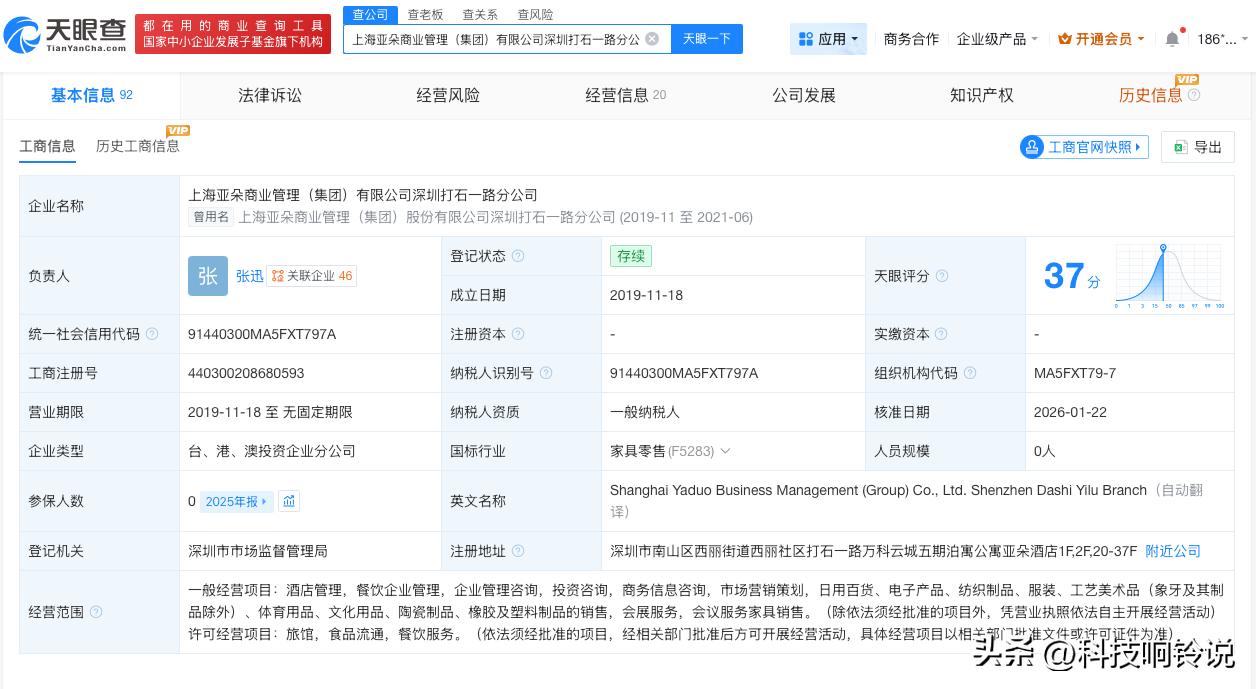Screen dimensions: 1256x689
Task: Click 深圳市市场监督管理局 registration authority
Action: point(258,551)
